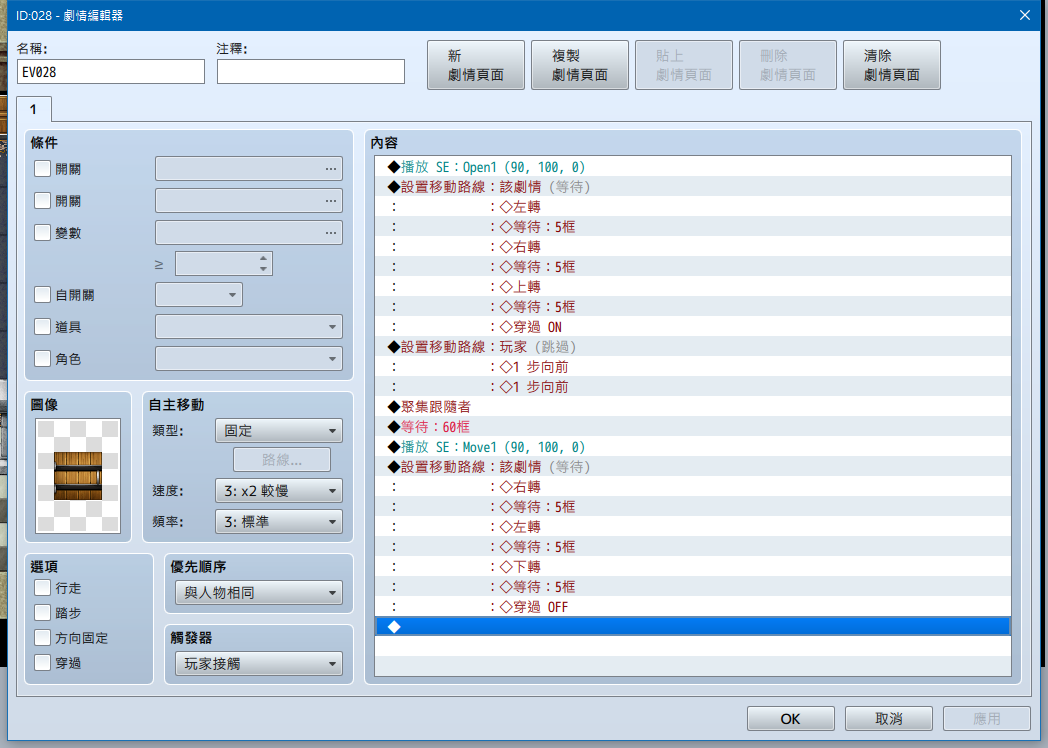Confirm with the OK button
This screenshot has width=1048, height=748.
tap(791, 719)
